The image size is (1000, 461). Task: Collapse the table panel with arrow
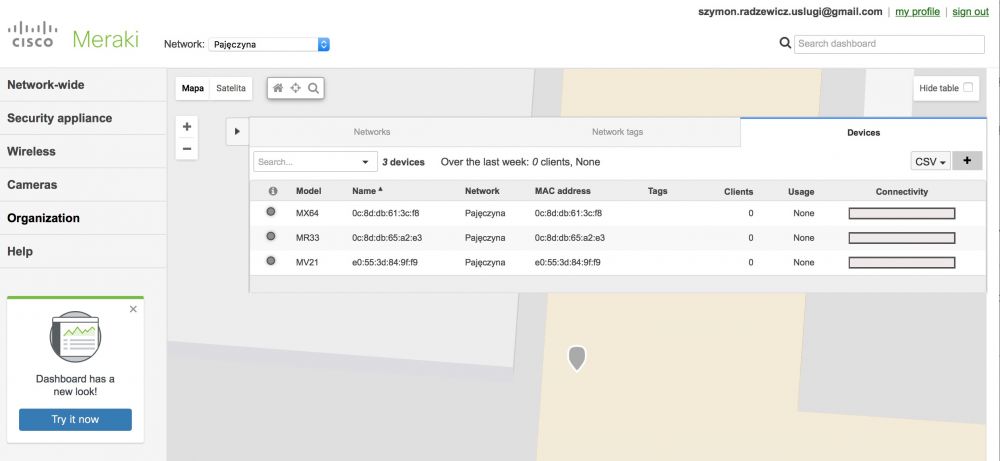(x=237, y=131)
